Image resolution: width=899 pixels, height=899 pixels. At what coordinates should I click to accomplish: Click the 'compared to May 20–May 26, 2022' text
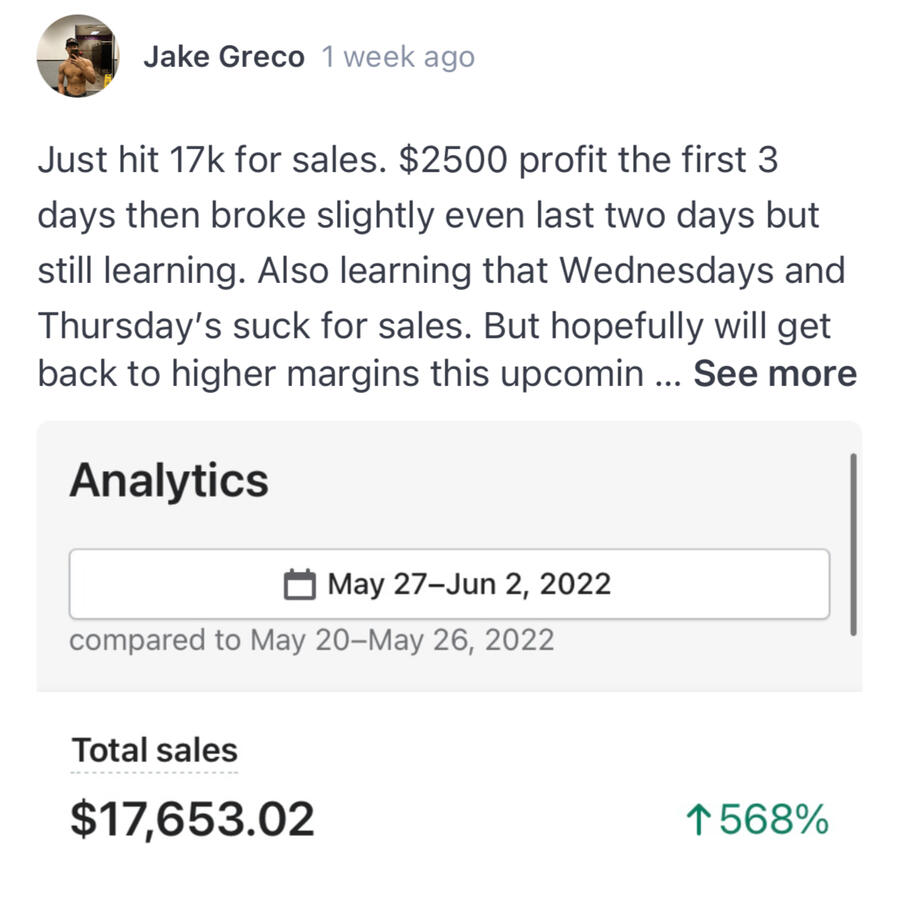tap(311, 640)
